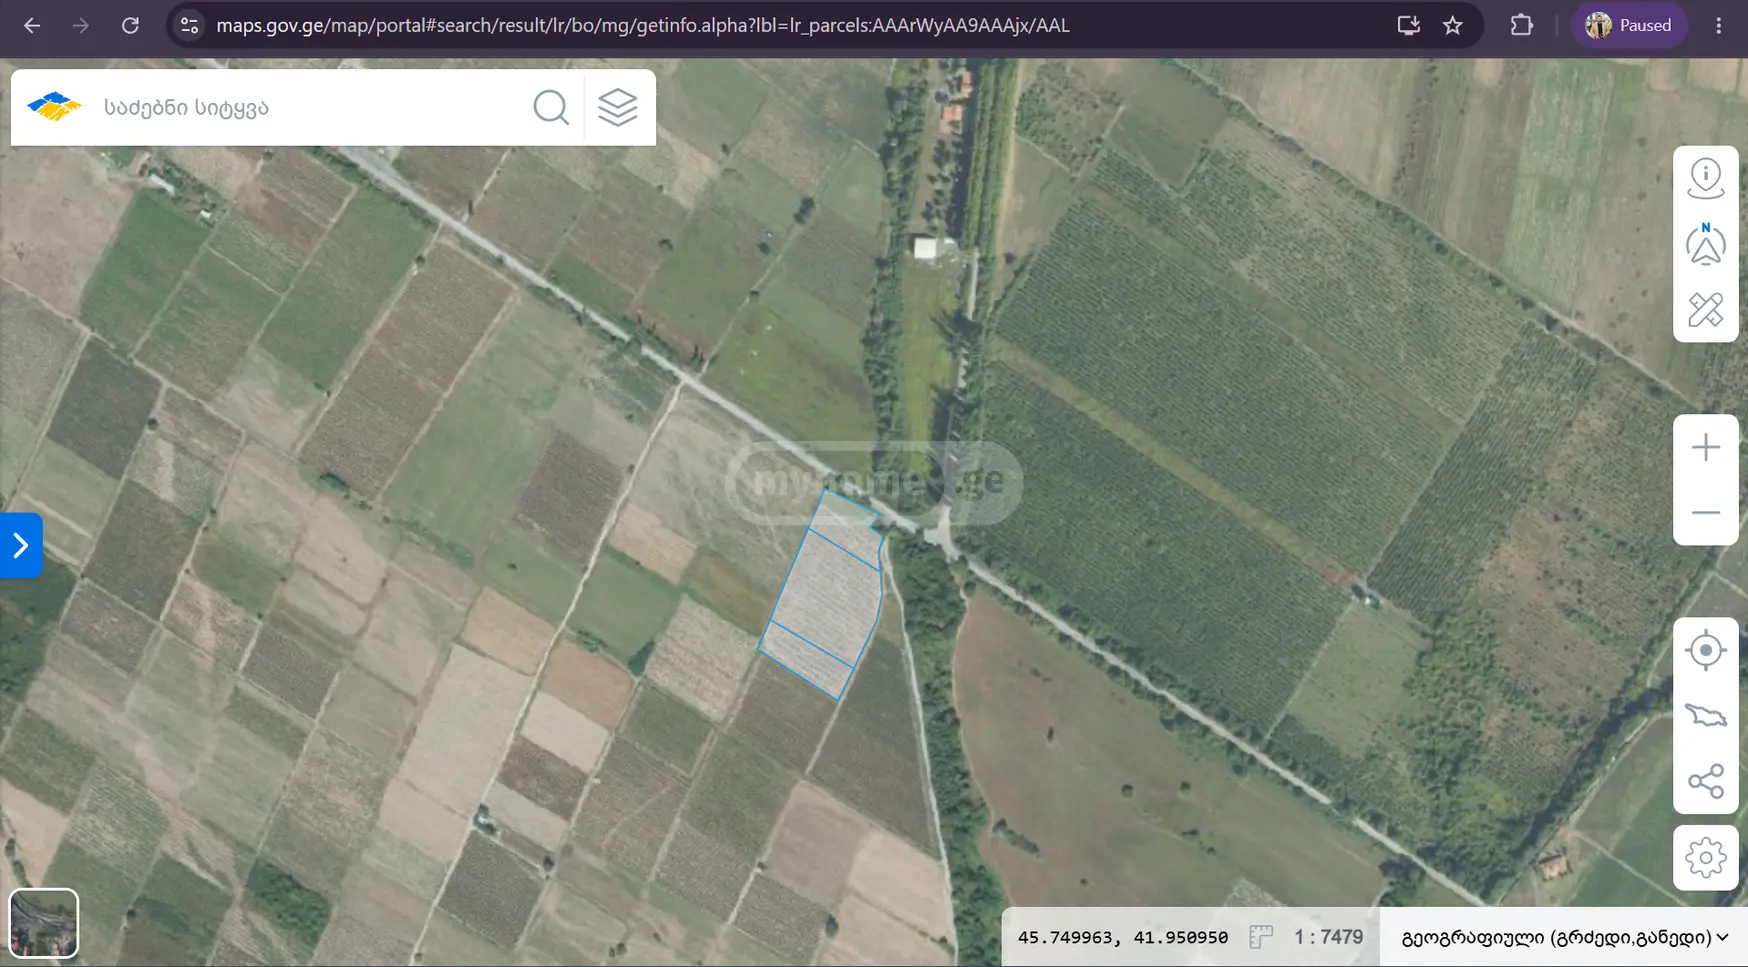This screenshot has height=967, width=1748.
Task: Open the map layers panel
Action: point(618,107)
